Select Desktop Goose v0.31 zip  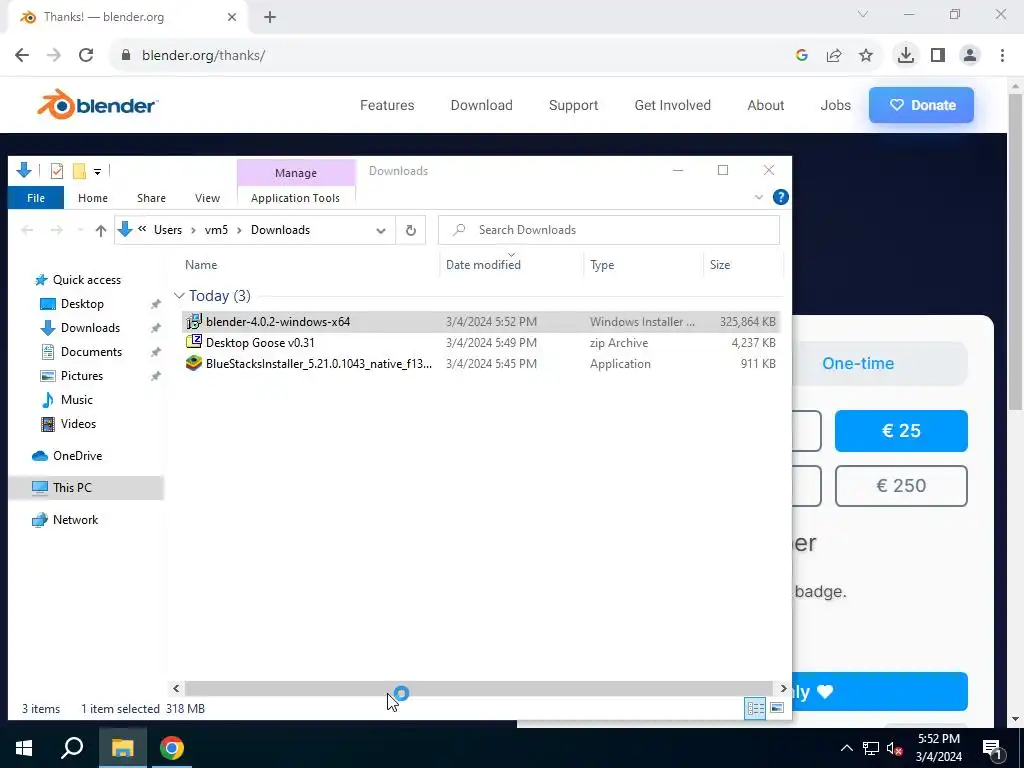(x=480, y=343)
